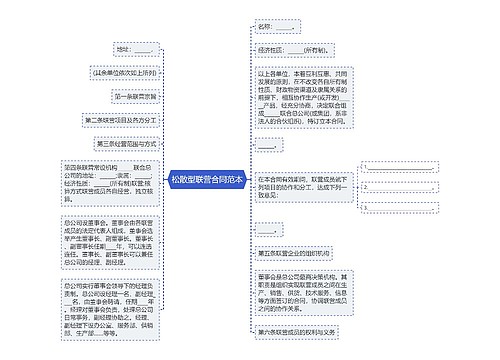
Task: Select the central node 松散型联营合同范本
Action: pyautogui.click(x=207, y=180)
